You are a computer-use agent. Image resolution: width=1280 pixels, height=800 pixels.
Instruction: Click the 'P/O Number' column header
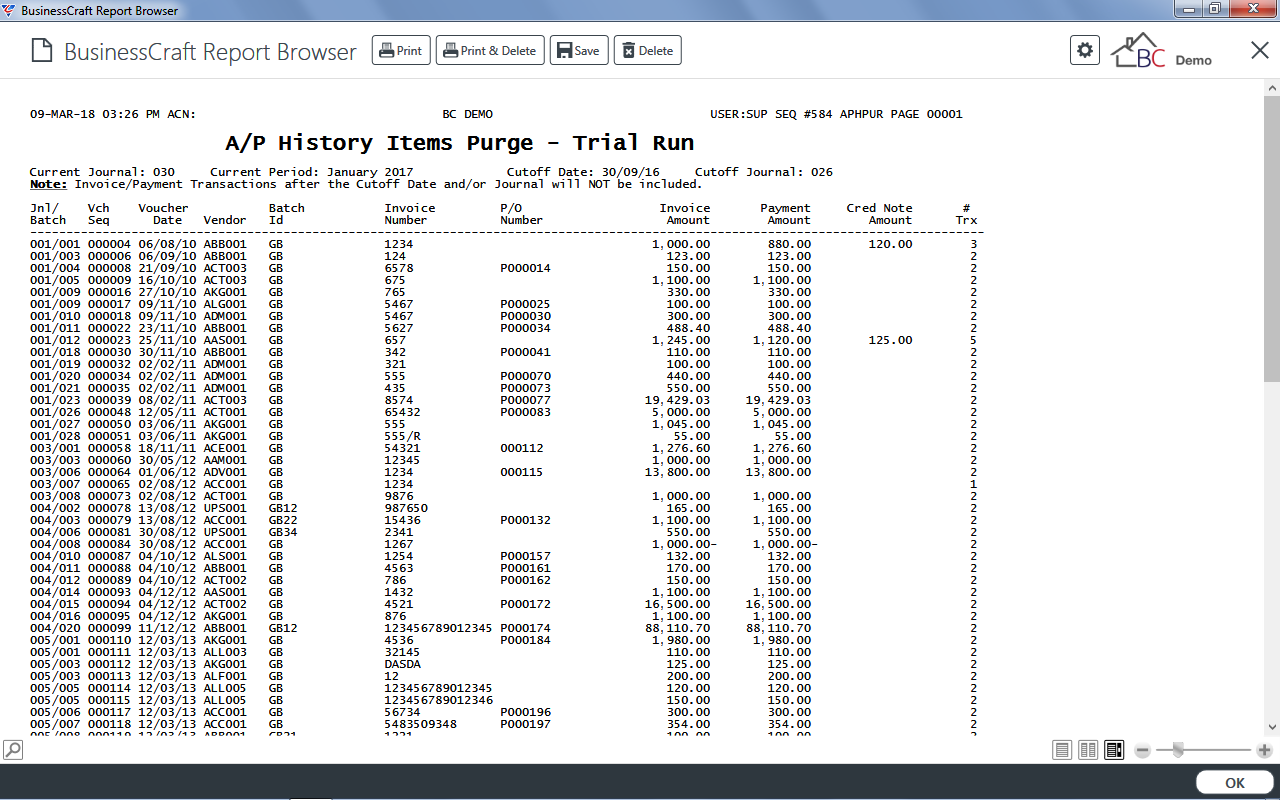522,214
